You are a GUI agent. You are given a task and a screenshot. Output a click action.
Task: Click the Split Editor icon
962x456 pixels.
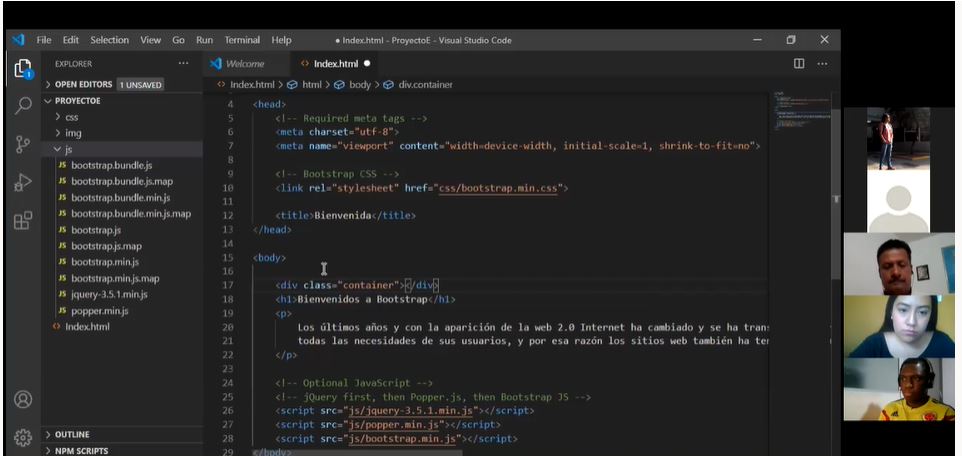[x=799, y=64]
